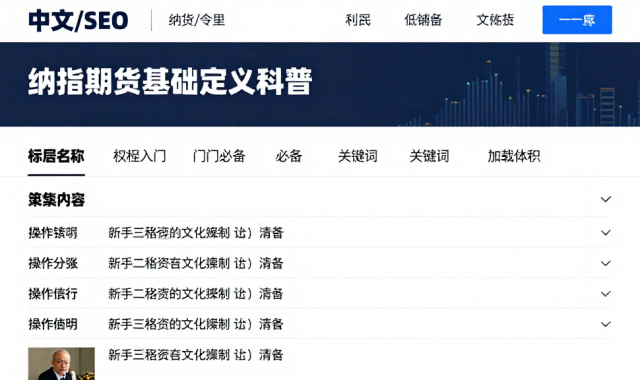Expand the 操作分张 row chevron
Screen dimensions: 640x380
[606, 263]
